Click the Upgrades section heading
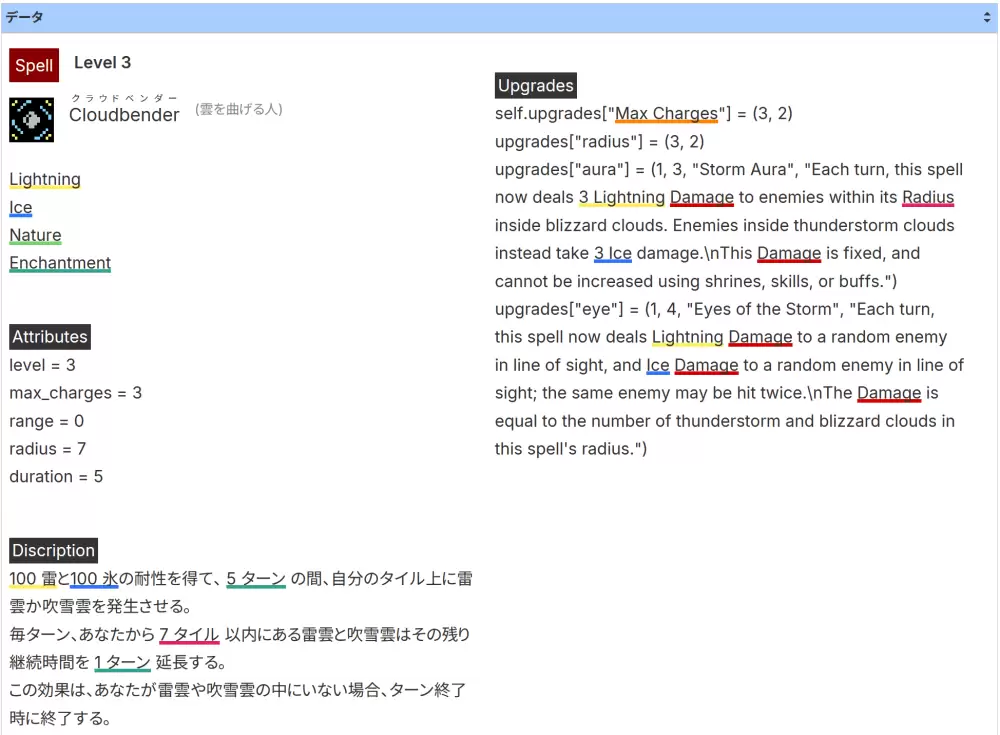The width and height of the screenshot is (1000, 735). [x=536, y=86]
